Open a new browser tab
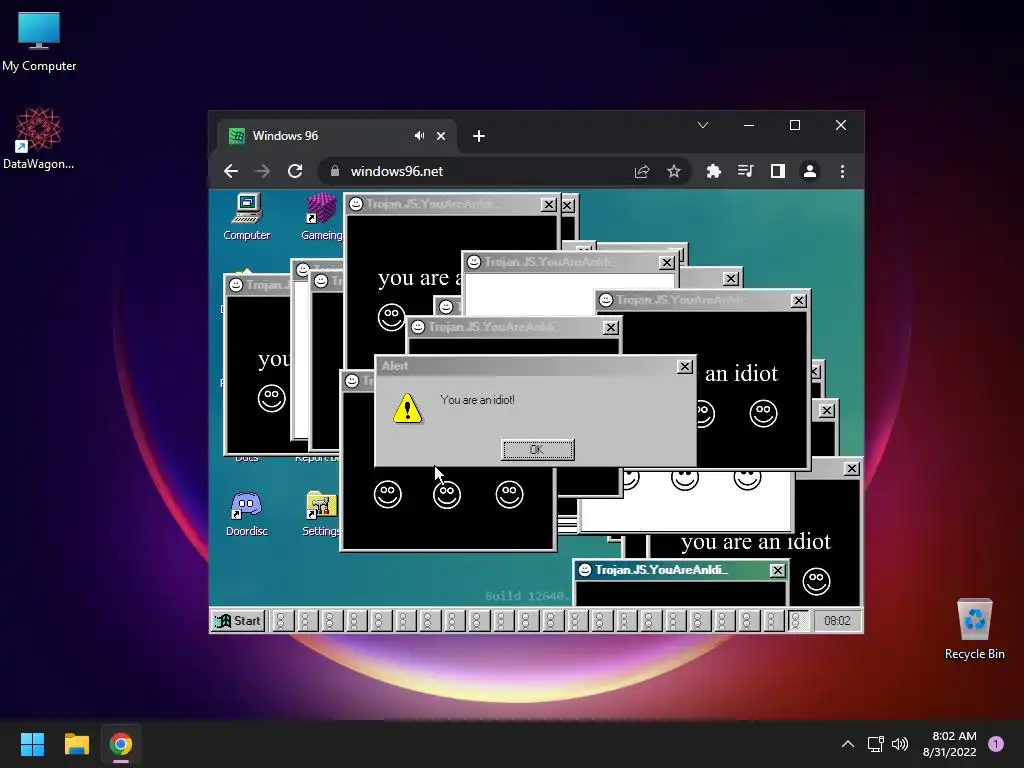The width and height of the screenshot is (1024, 768). click(479, 136)
